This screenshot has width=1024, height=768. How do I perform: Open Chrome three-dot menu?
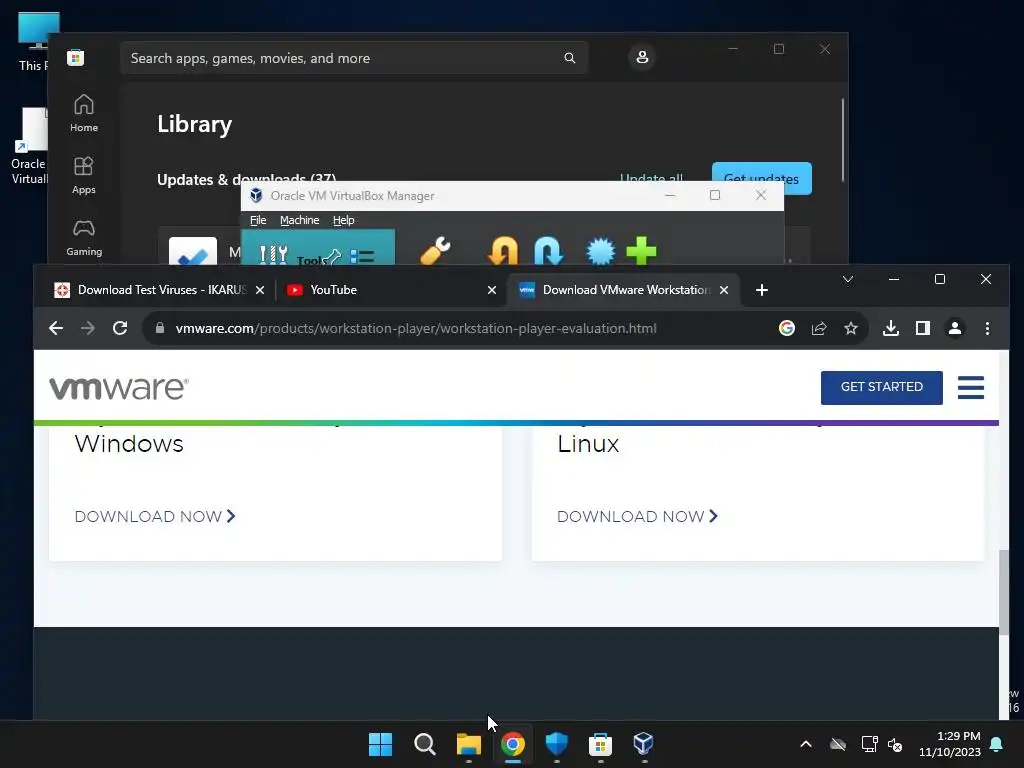click(x=987, y=328)
